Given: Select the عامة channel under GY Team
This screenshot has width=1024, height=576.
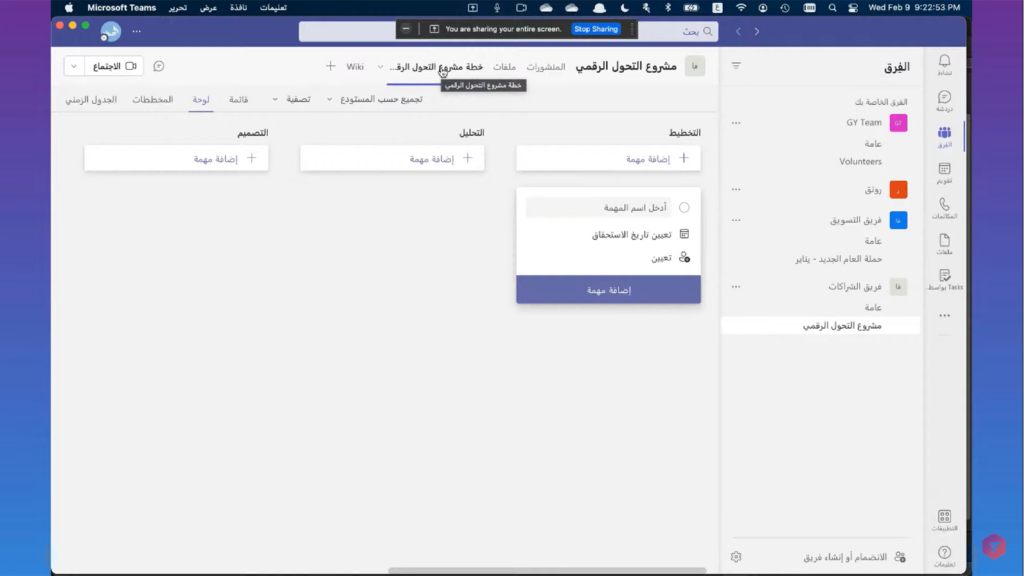Looking at the screenshot, I should pyautogui.click(x=873, y=144).
